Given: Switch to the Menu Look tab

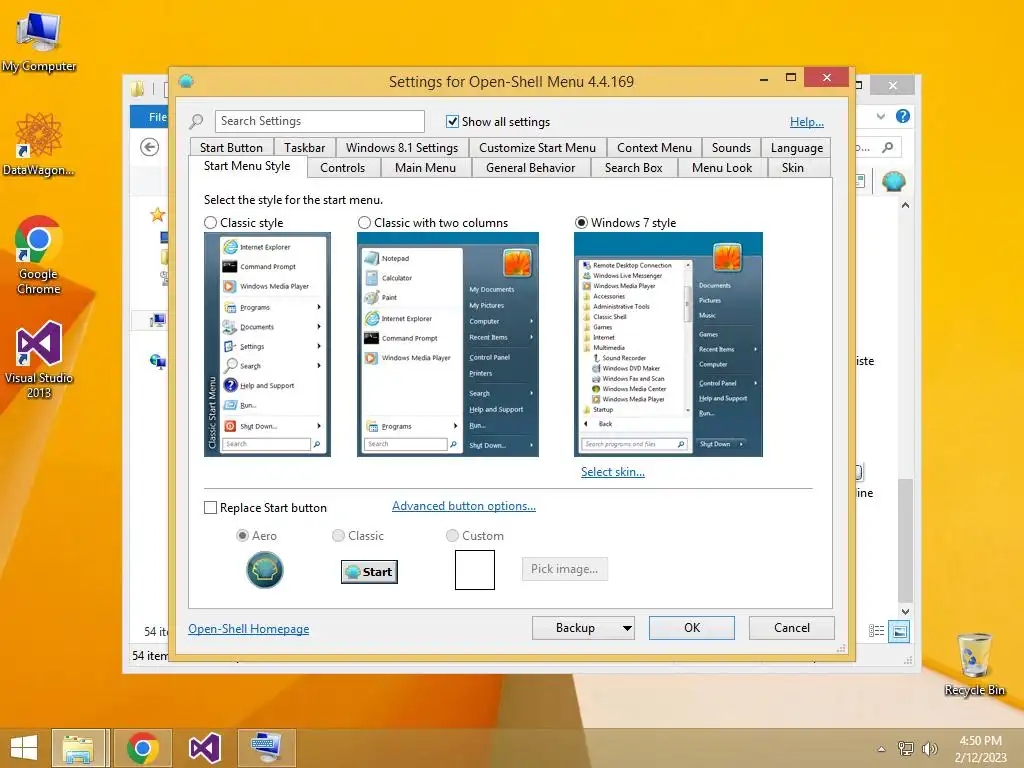Looking at the screenshot, I should 722,168.
